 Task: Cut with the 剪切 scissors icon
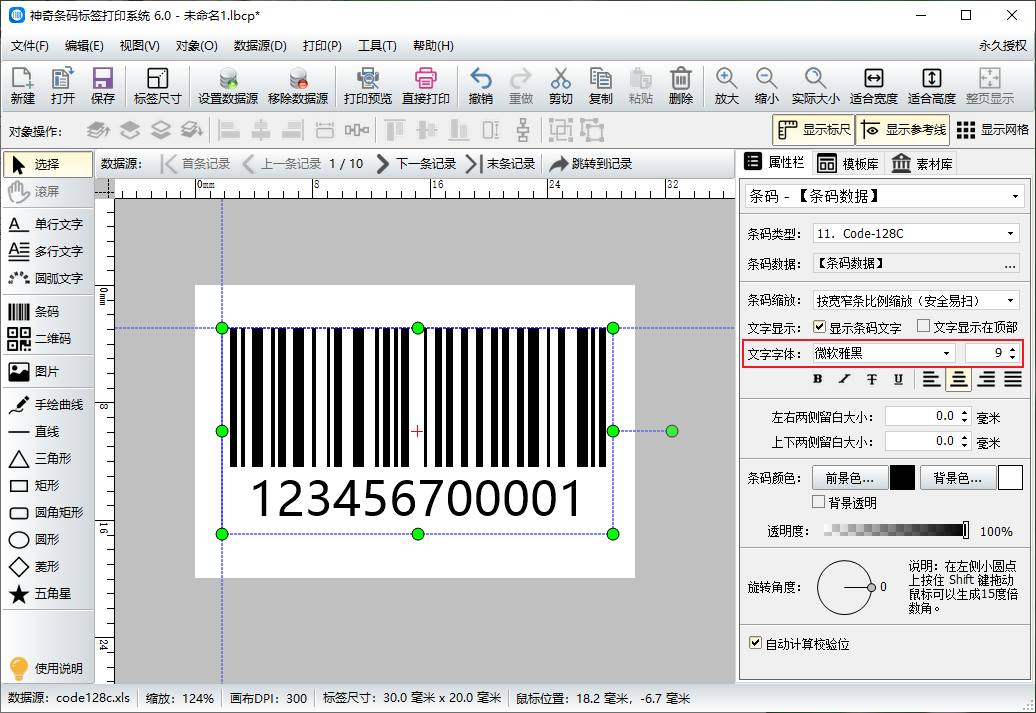pos(560,85)
